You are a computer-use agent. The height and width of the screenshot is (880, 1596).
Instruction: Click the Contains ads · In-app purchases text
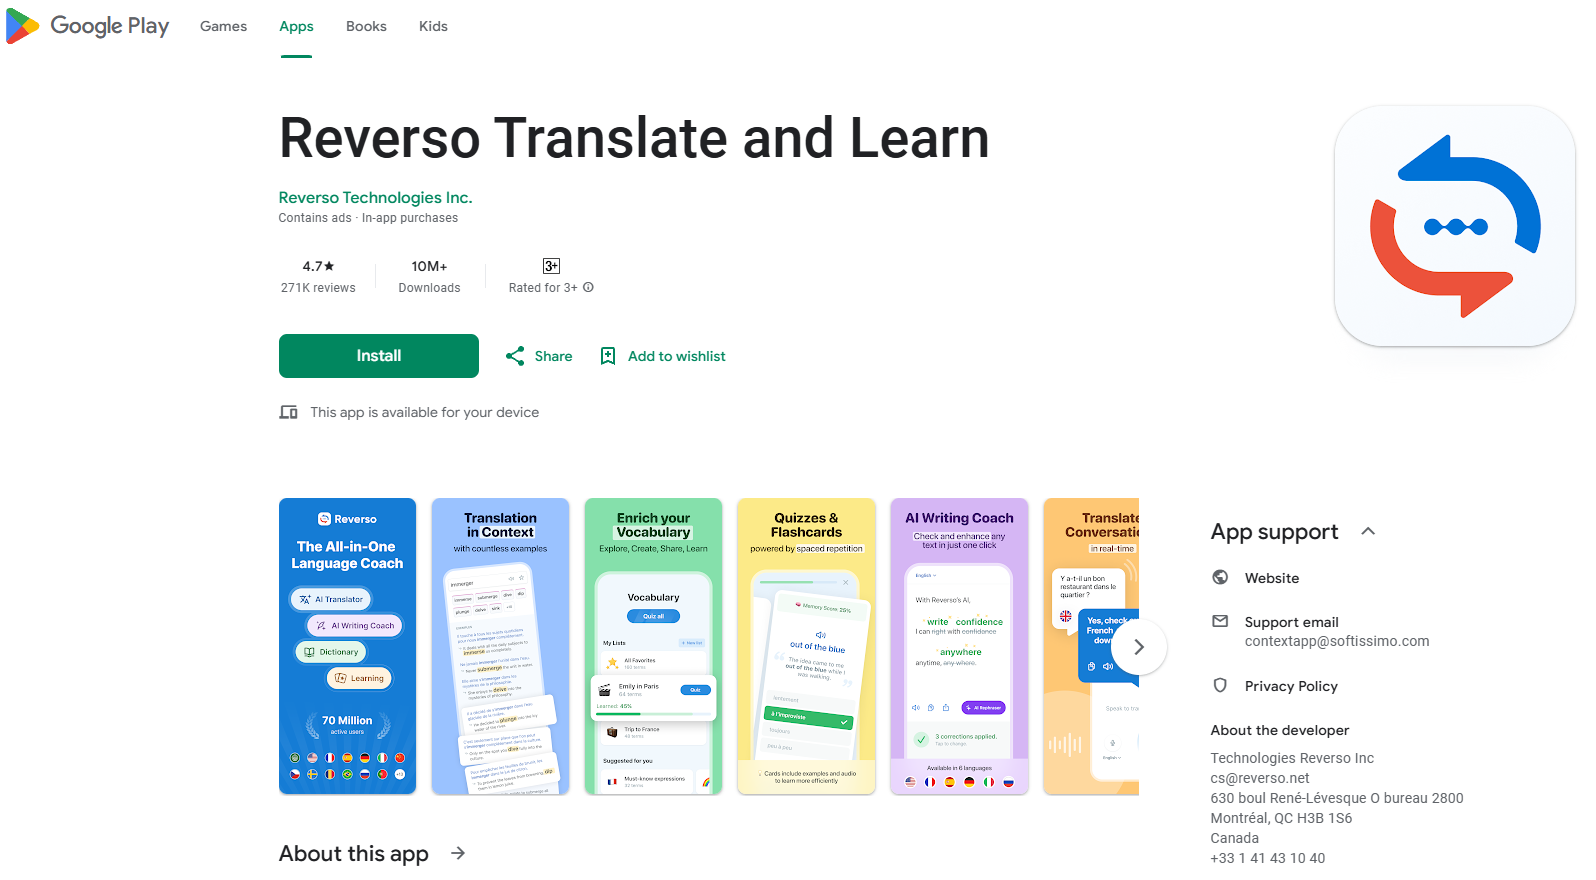368,218
